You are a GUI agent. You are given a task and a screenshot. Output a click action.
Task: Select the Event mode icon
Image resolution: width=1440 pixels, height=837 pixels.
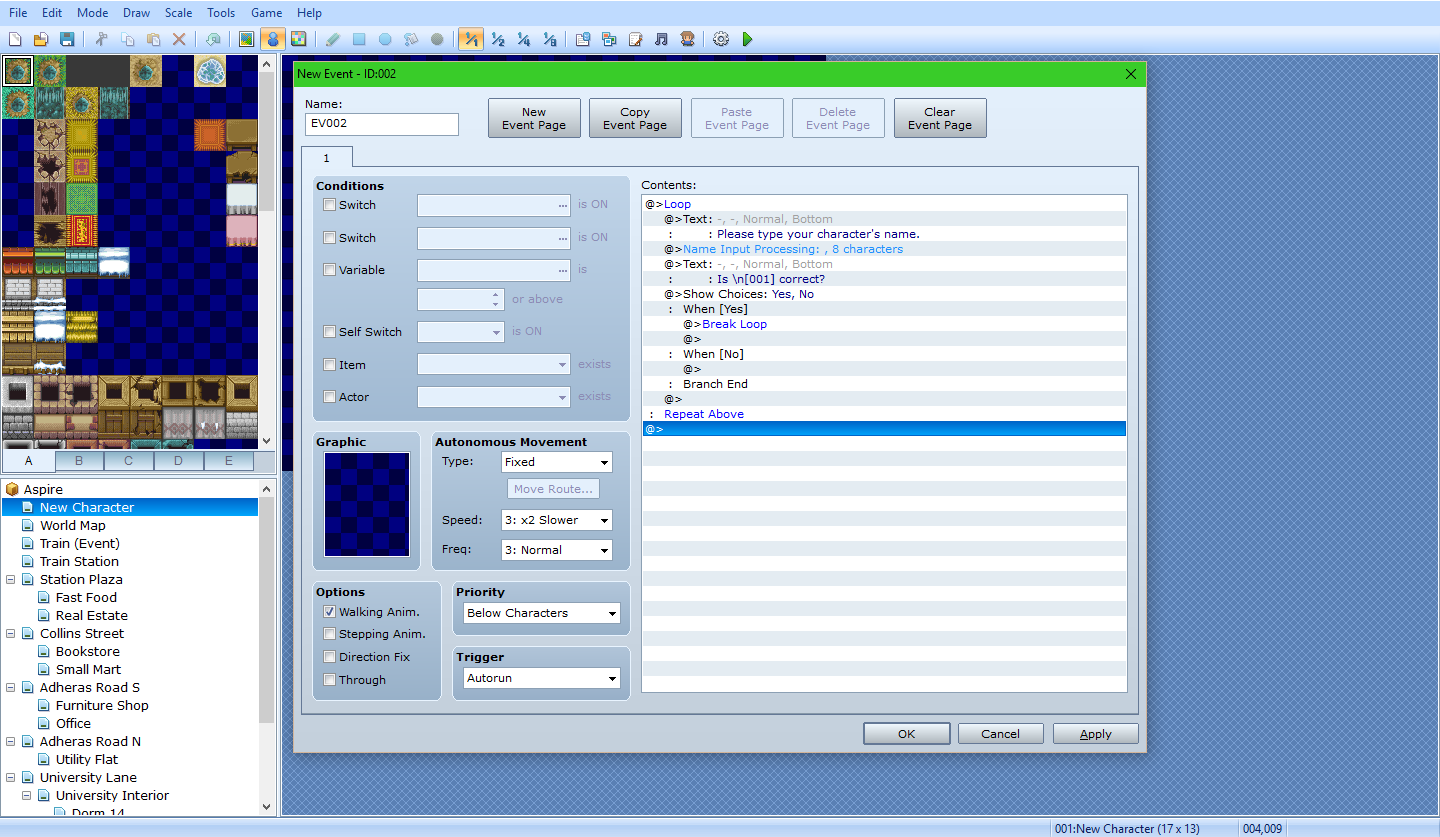(272, 39)
